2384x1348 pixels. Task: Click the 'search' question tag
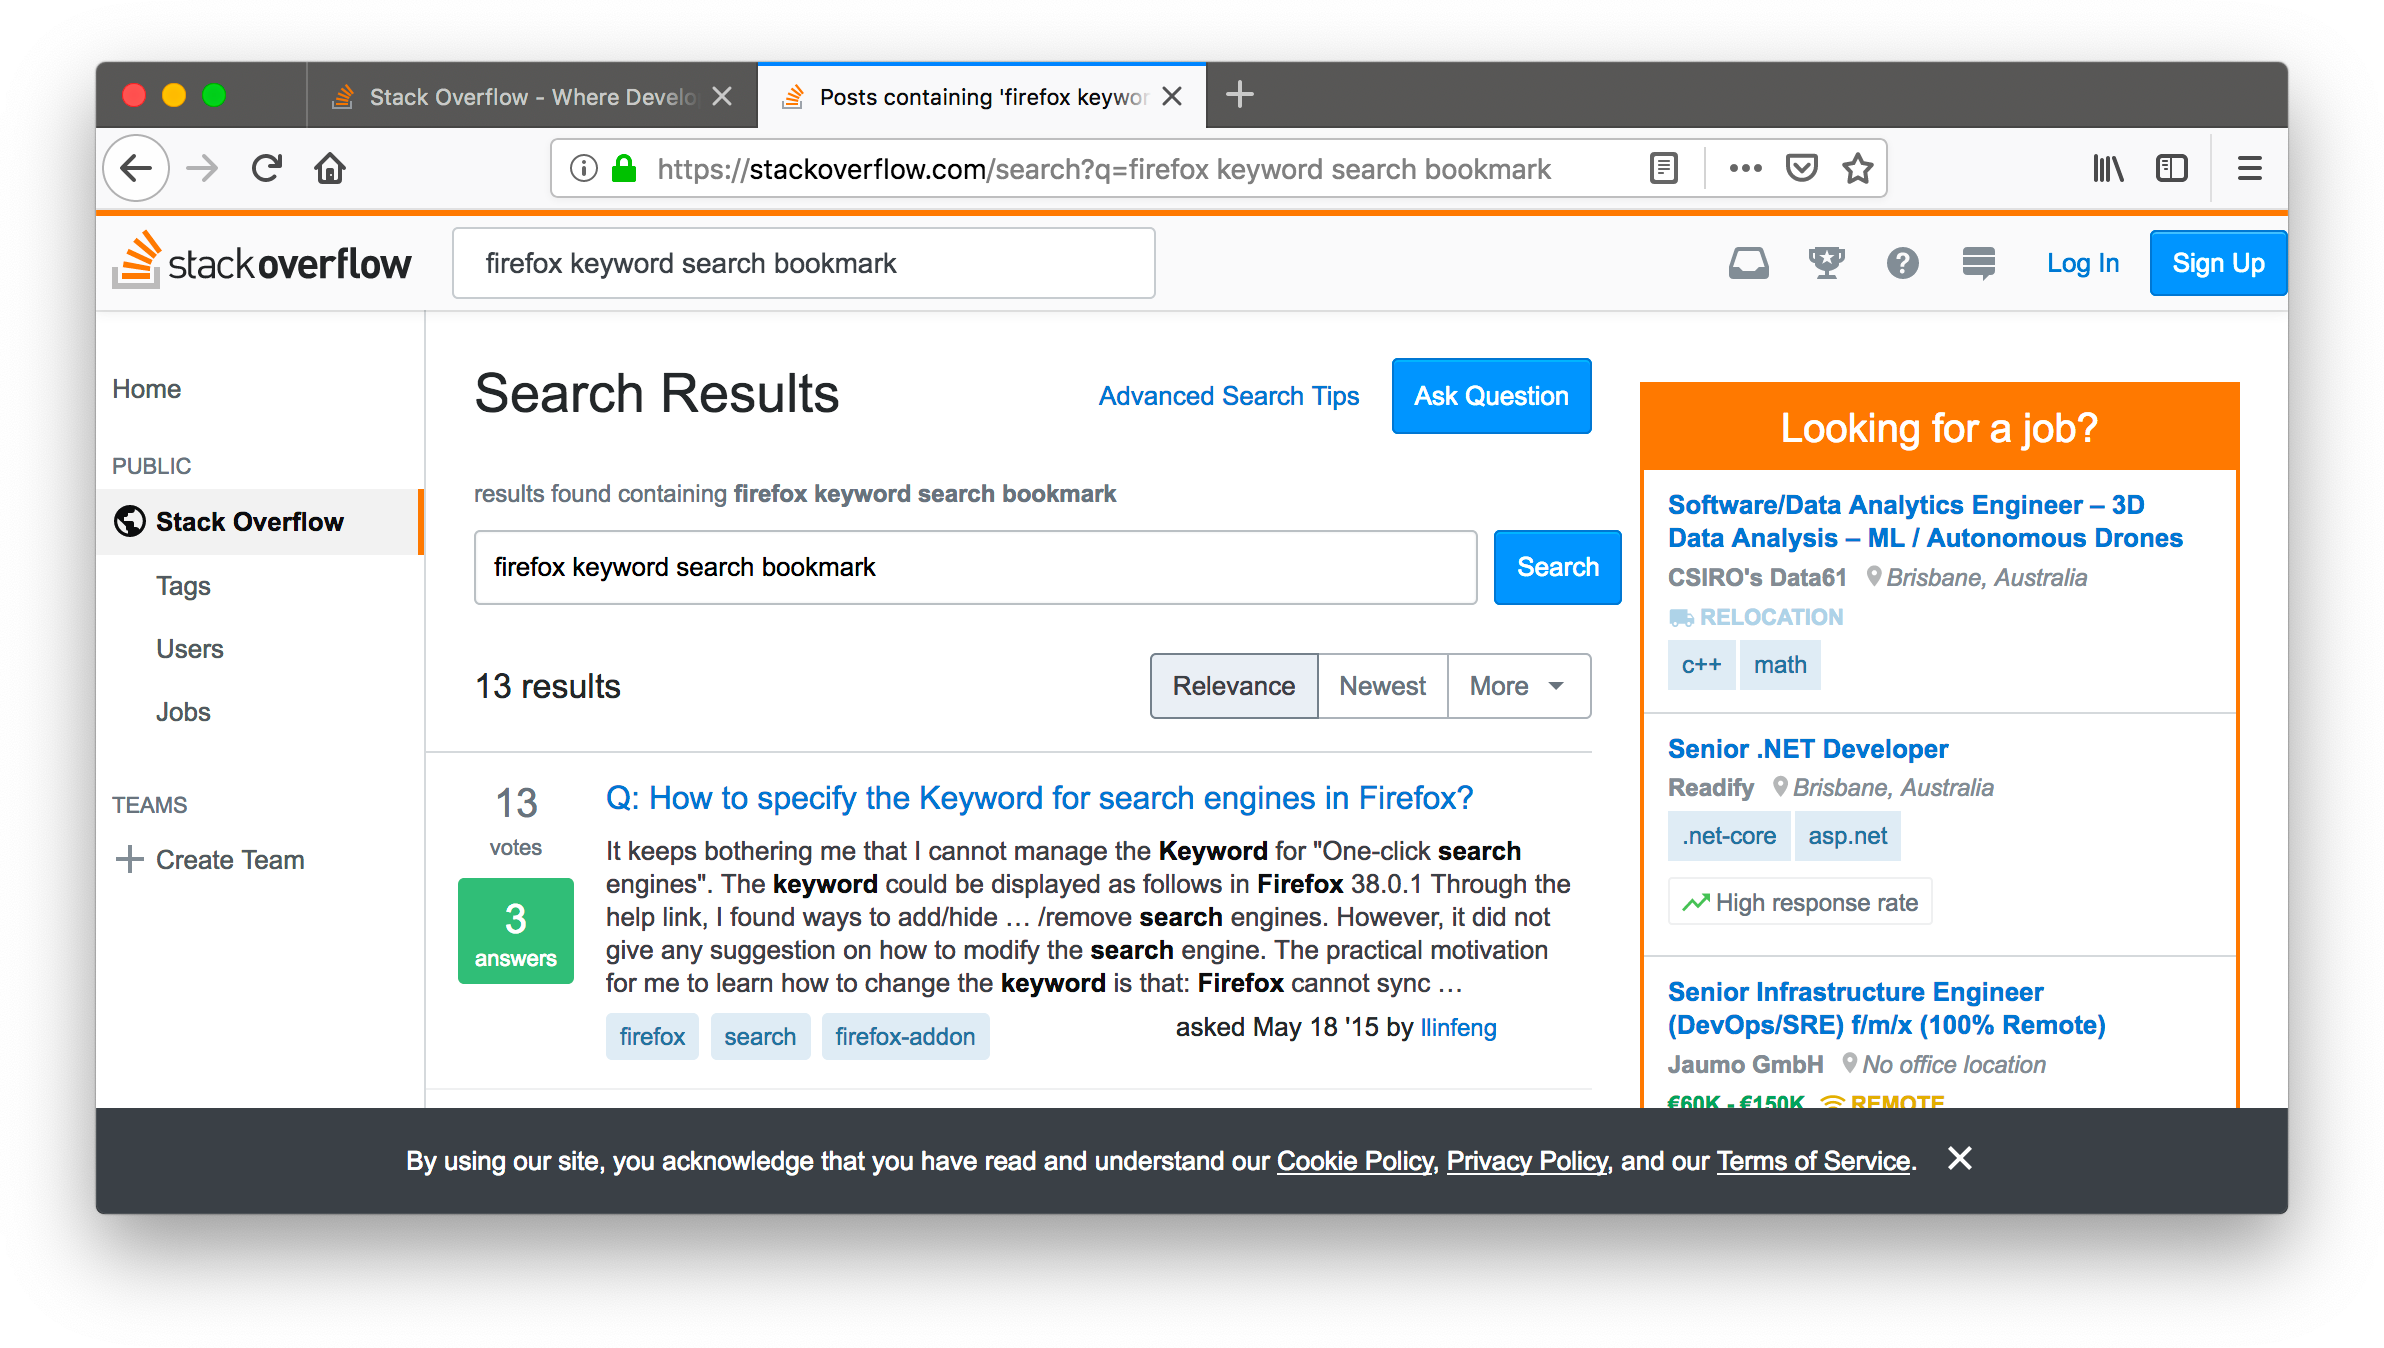pos(760,1037)
